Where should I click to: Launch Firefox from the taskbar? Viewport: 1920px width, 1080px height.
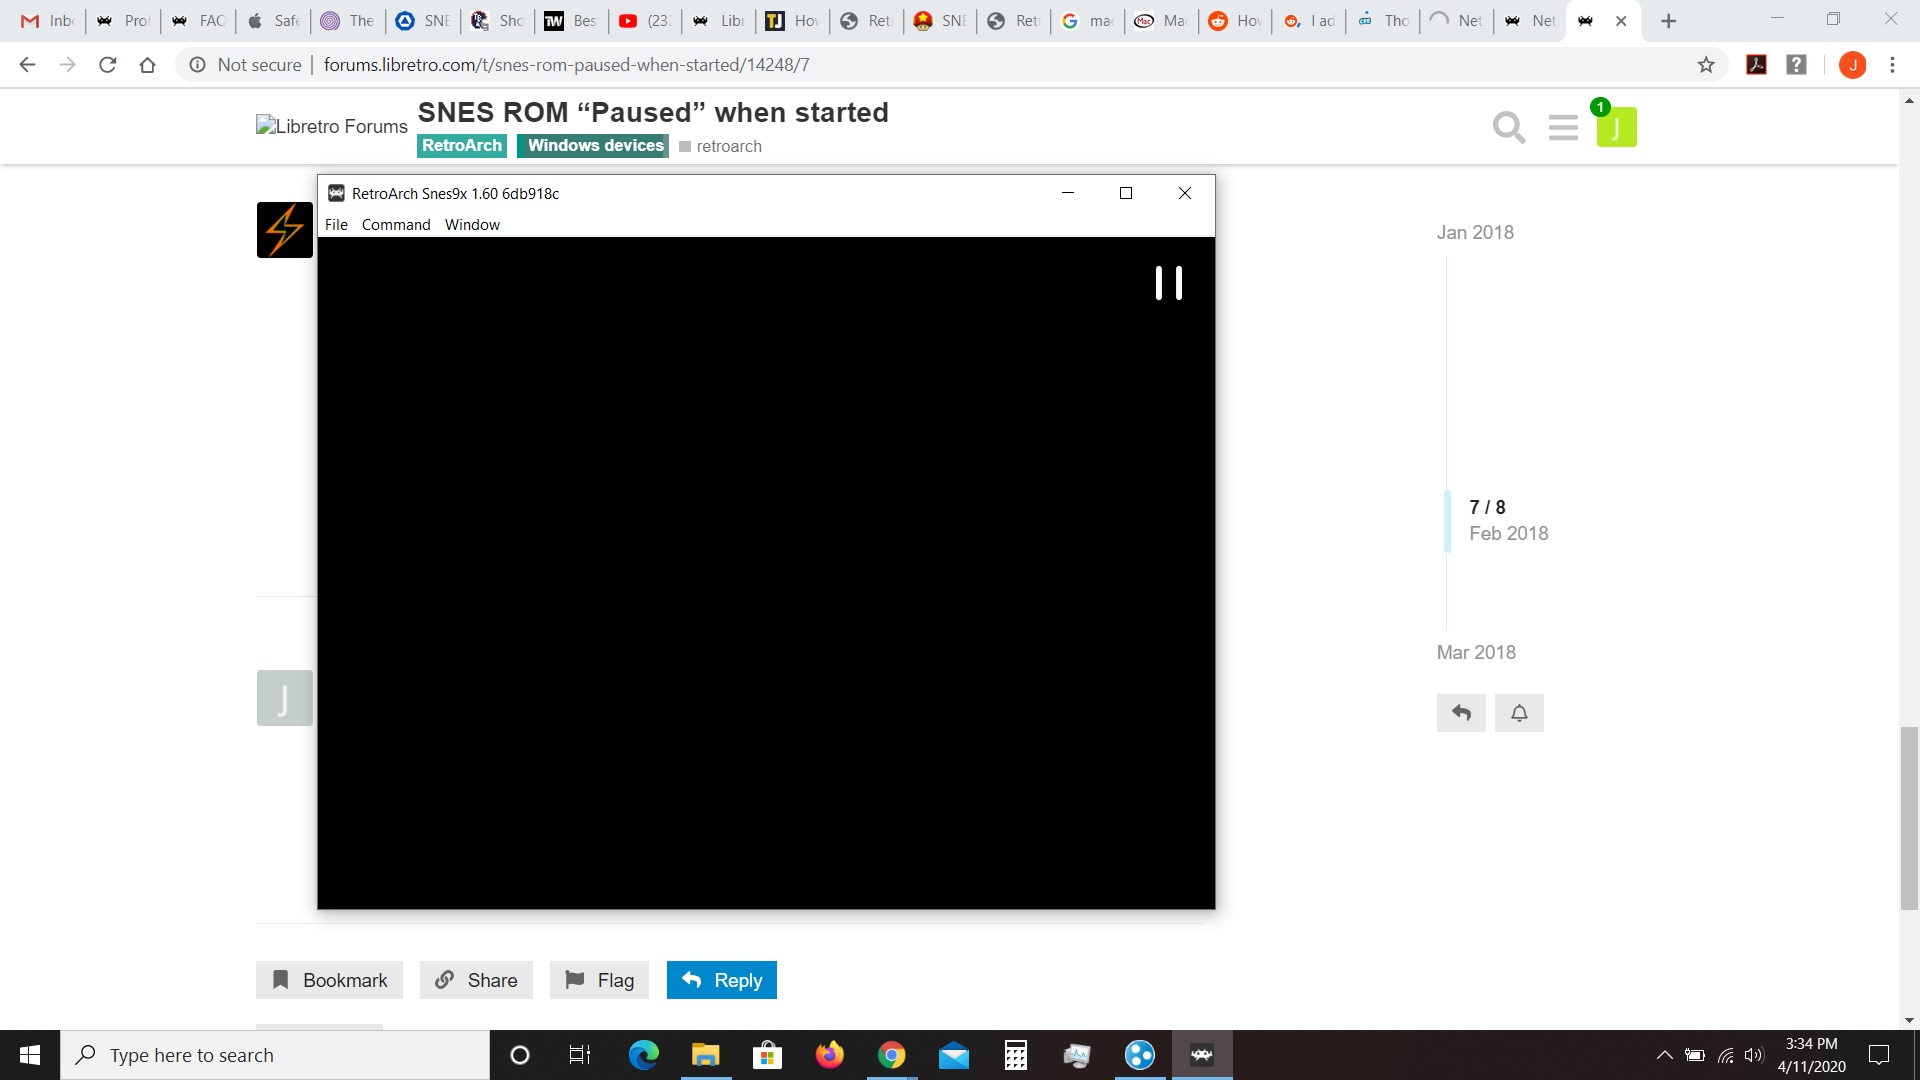[x=829, y=1055]
